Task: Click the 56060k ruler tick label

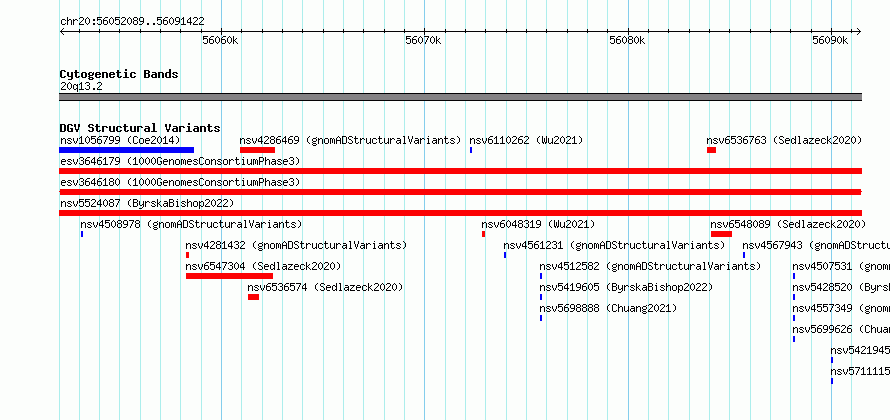Action: [x=220, y=40]
